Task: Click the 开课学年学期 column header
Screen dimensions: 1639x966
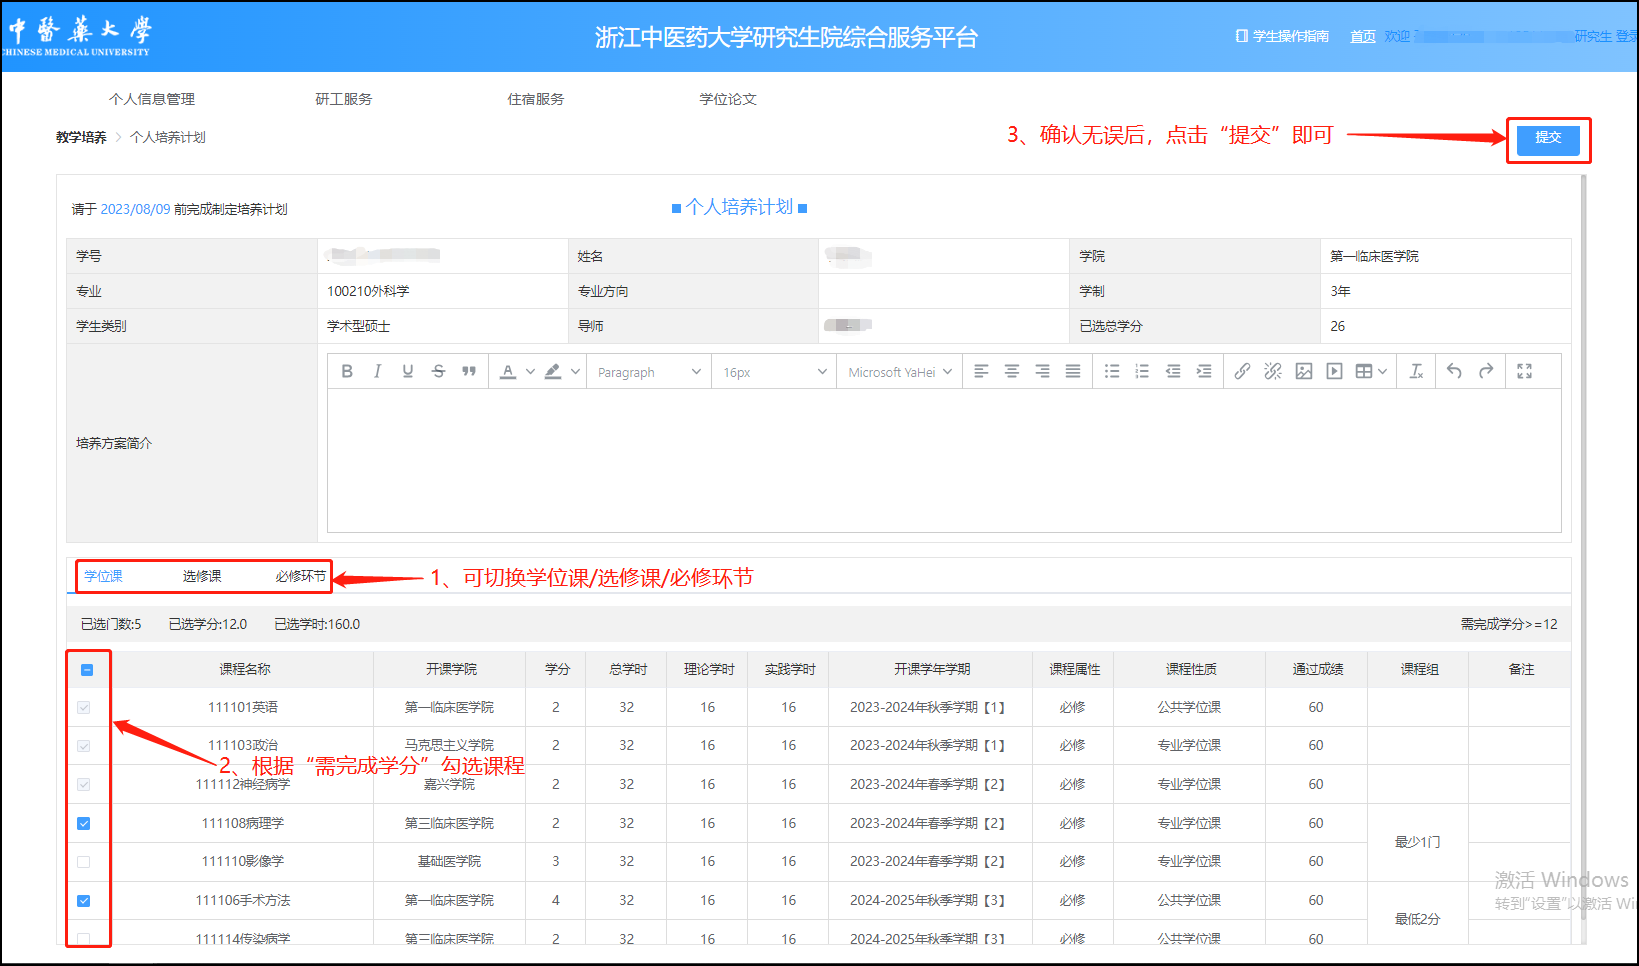Action: click(932, 669)
